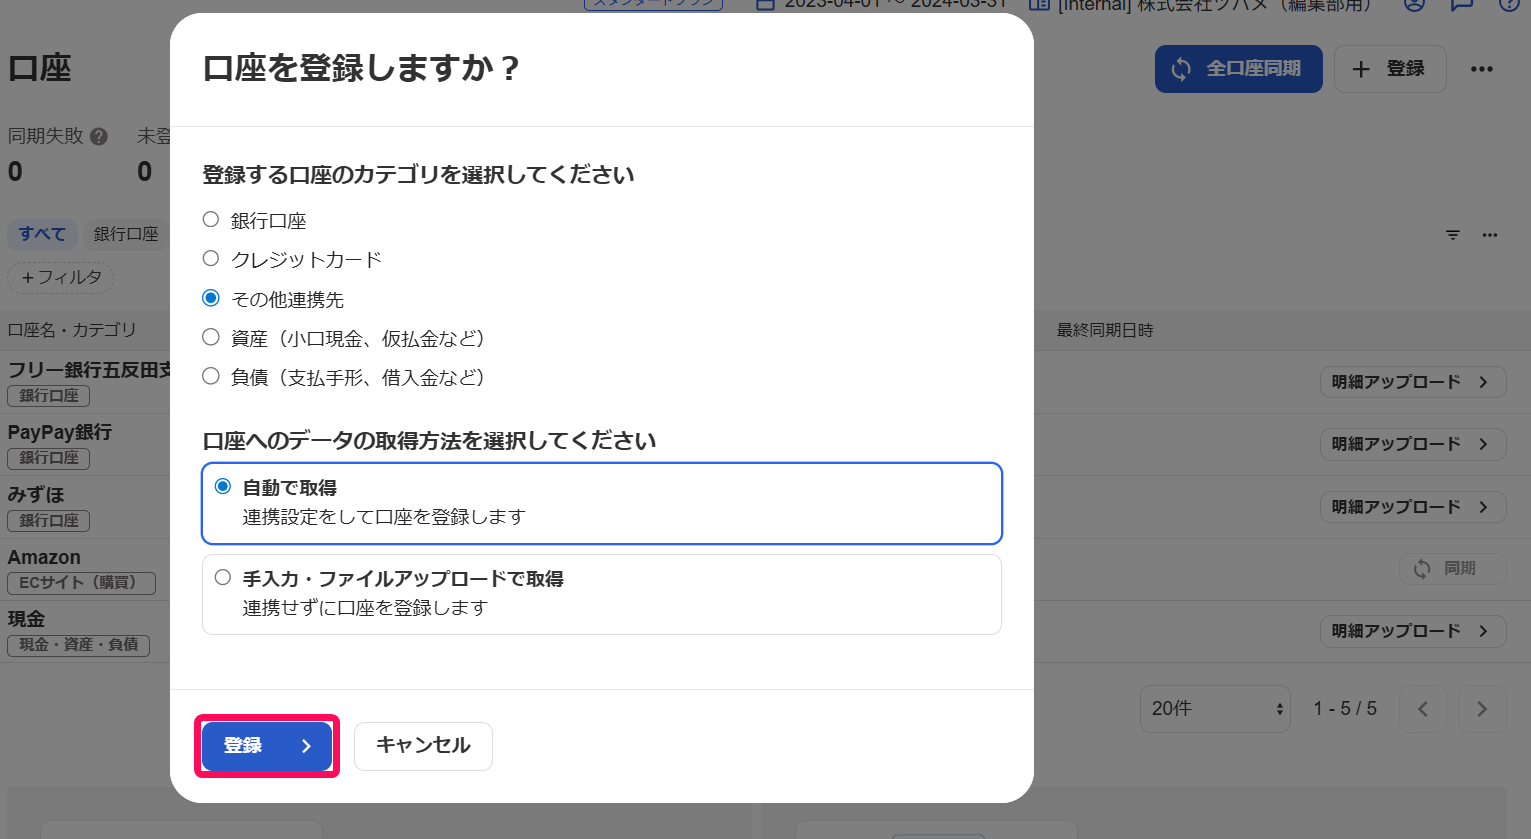1531x839 pixels.
Task: Select the 負債（支払手形、借入金など）radio option
Action: [x=210, y=376]
